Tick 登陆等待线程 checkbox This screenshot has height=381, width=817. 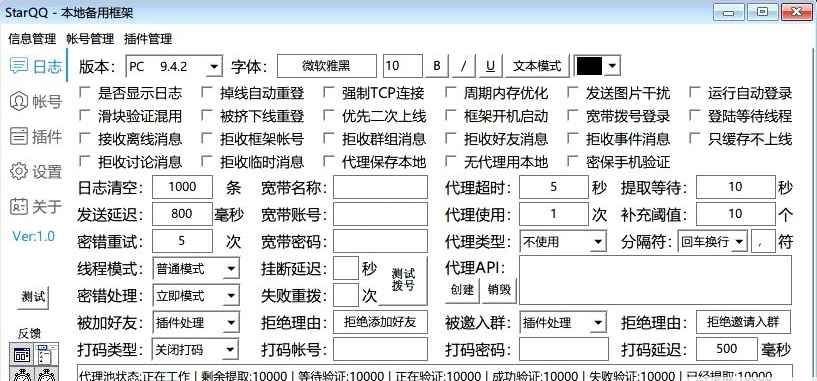pyautogui.click(x=694, y=116)
